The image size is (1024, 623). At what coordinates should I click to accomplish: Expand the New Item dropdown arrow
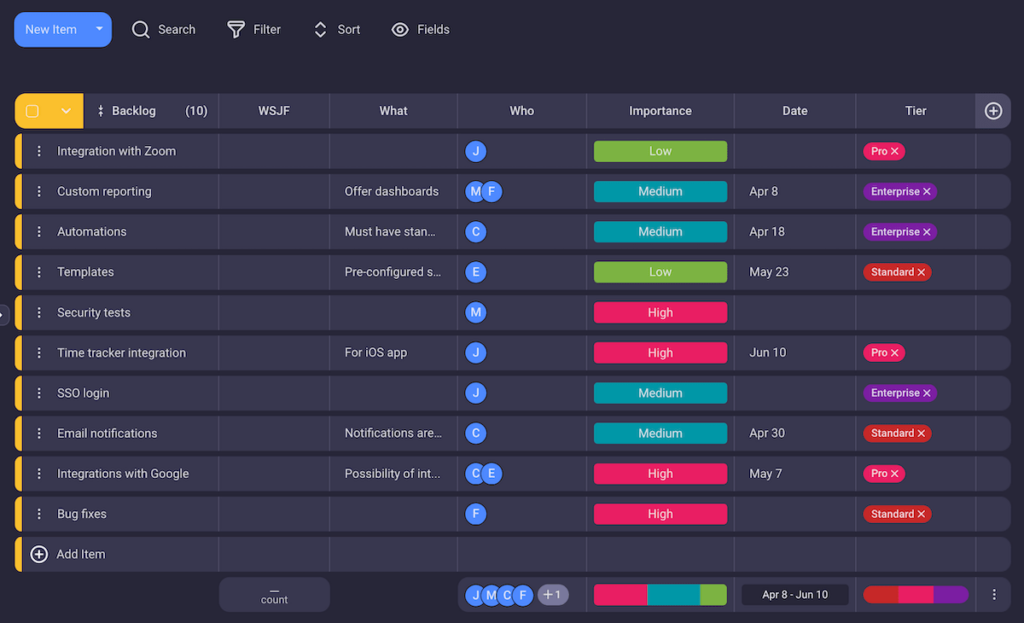(x=99, y=29)
